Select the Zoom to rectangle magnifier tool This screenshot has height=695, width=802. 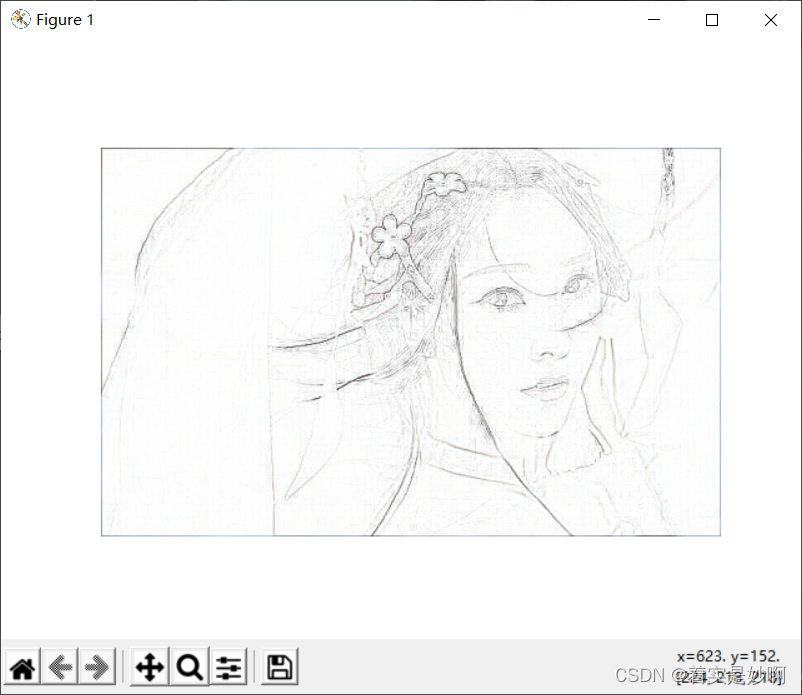189,667
